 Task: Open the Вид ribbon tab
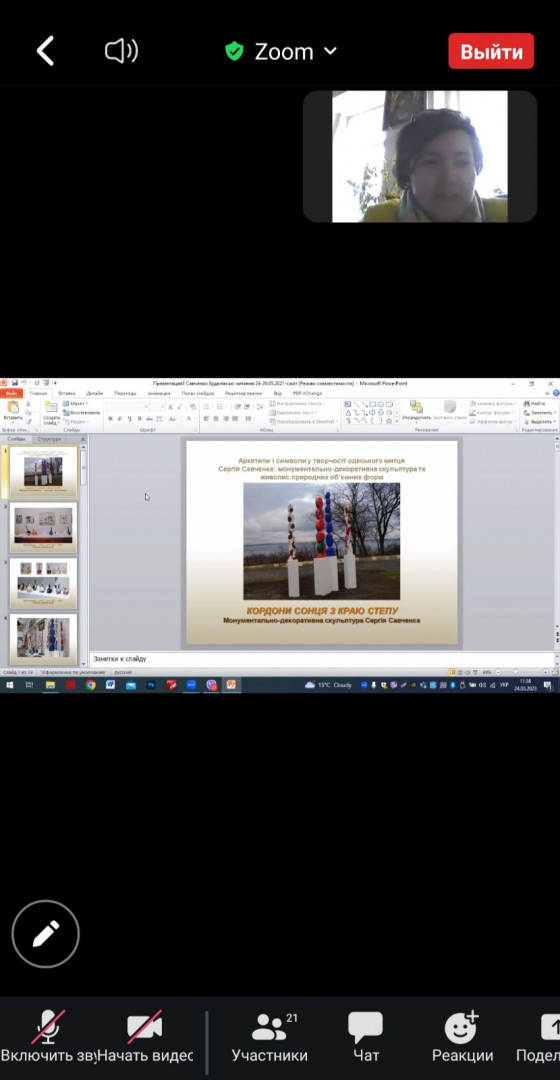277,393
